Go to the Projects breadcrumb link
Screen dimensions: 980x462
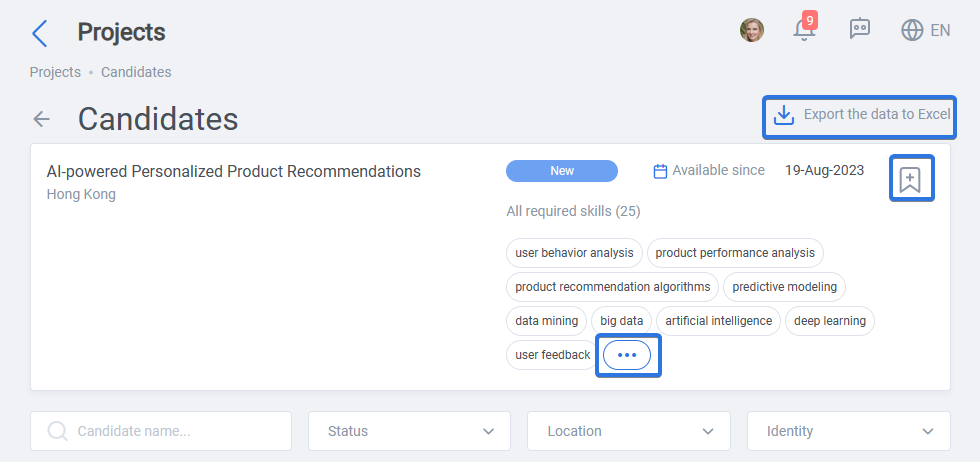[x=55, y=72]
